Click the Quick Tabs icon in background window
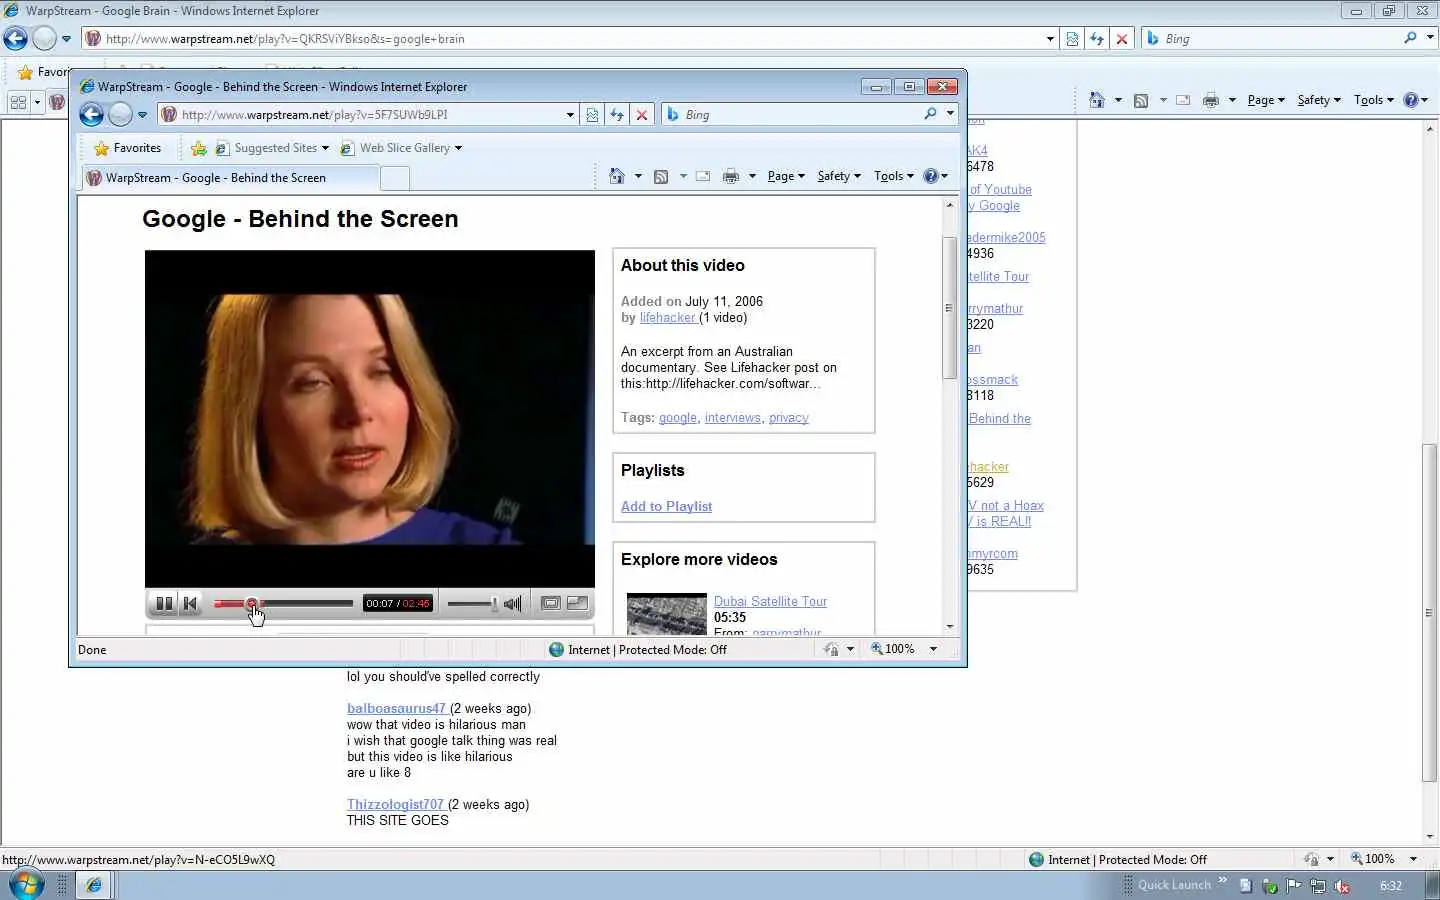This screenshot has height=900, width=1440. (18, 102)
